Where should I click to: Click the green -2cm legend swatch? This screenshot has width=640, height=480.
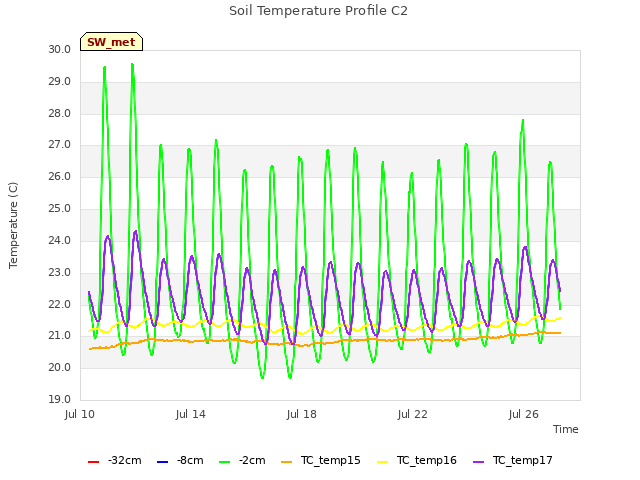[224, 462]
